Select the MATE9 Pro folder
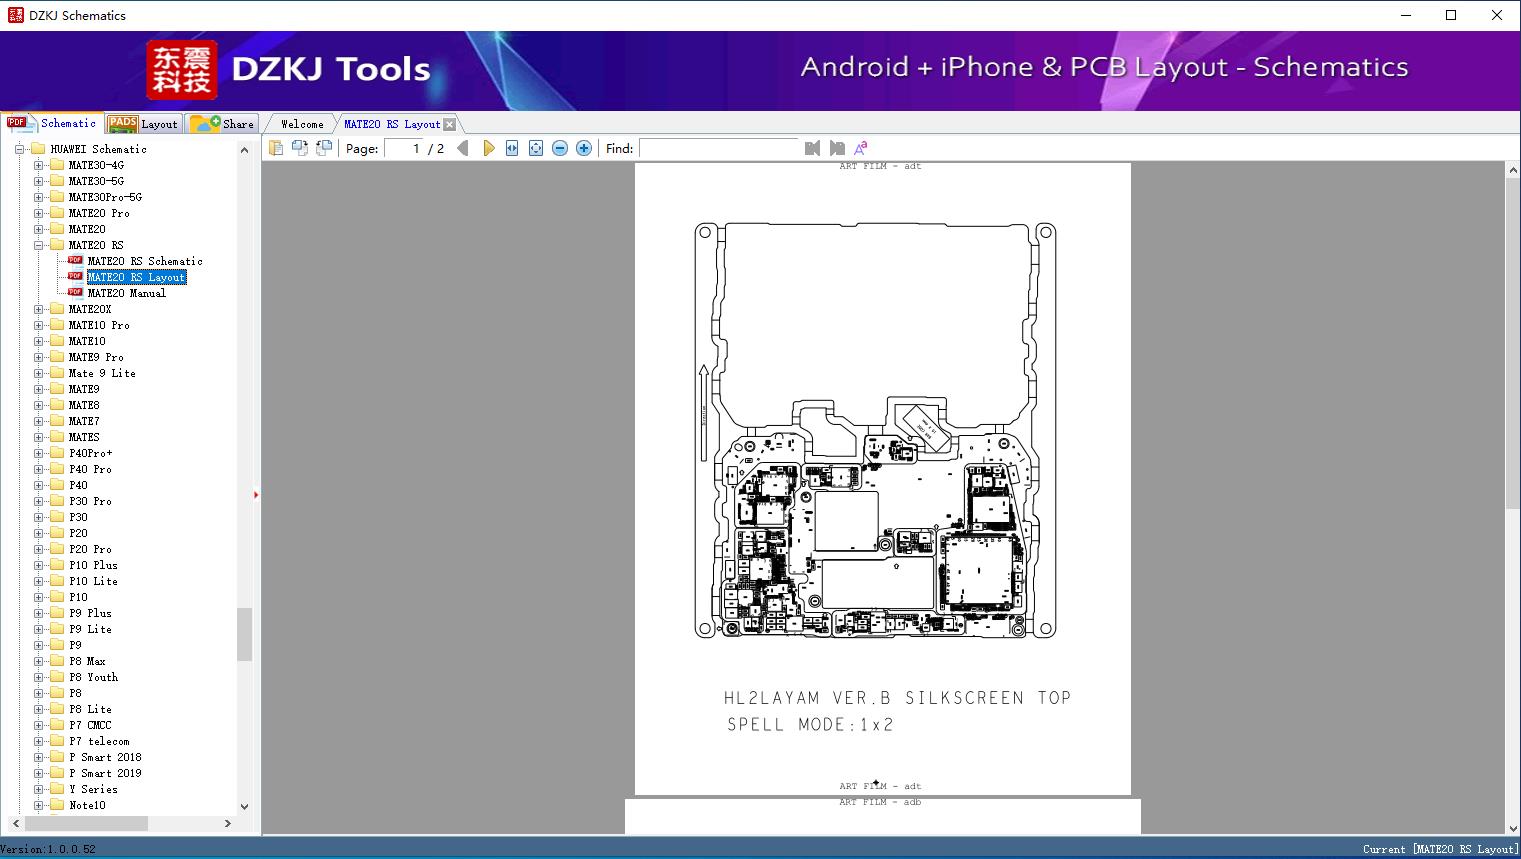The image size is (1521, 859). point(96,357)
